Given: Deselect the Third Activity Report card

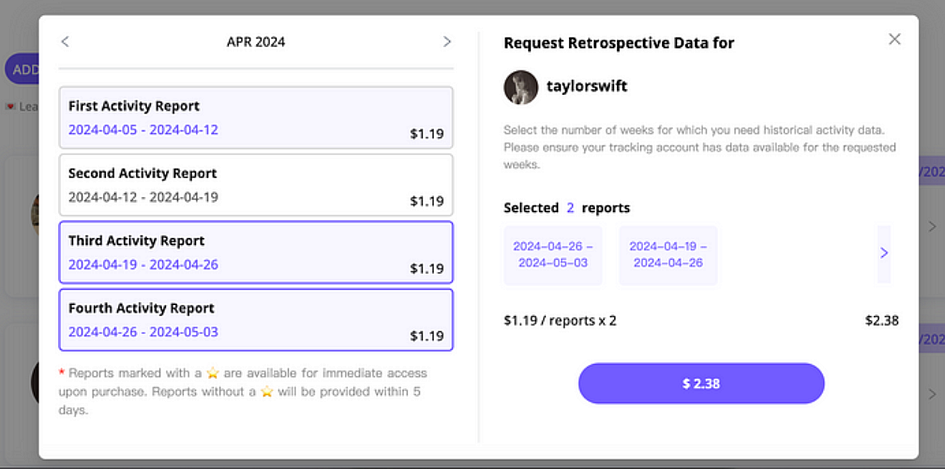Looking at the screenshot, I should point(256,253).
